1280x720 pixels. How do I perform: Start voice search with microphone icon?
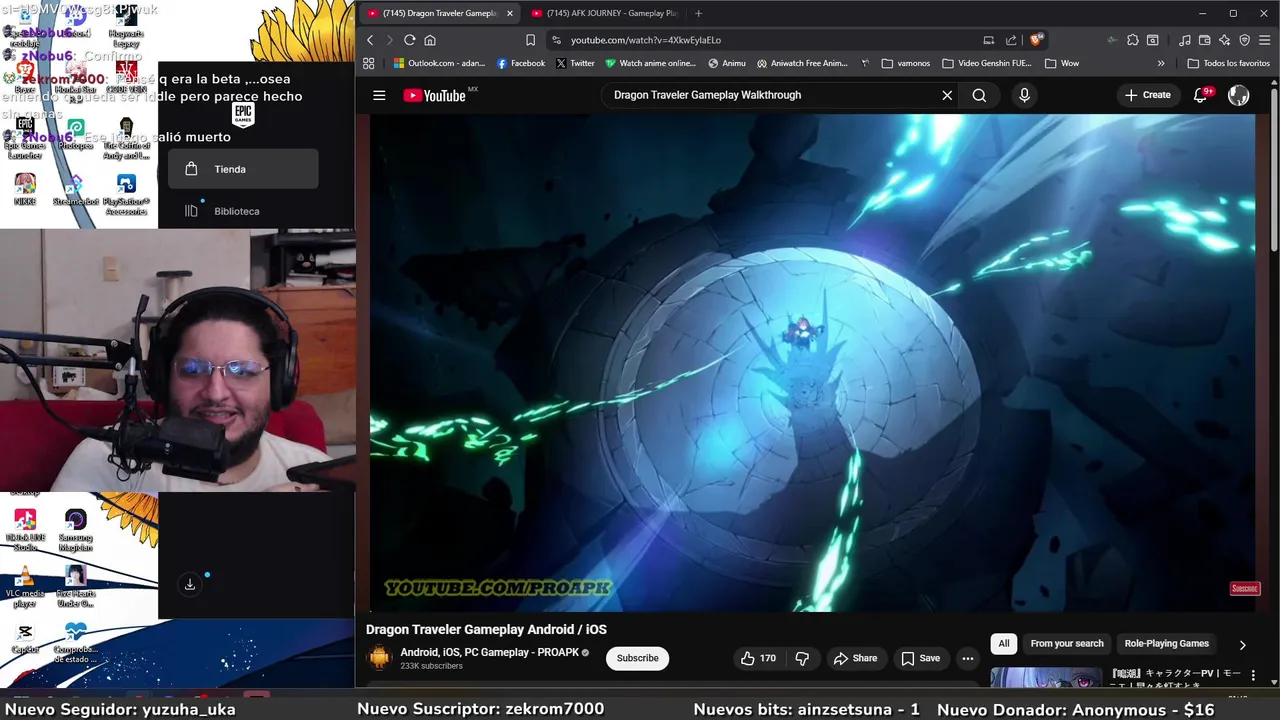pyautogui.click(x=1024, y=95)
